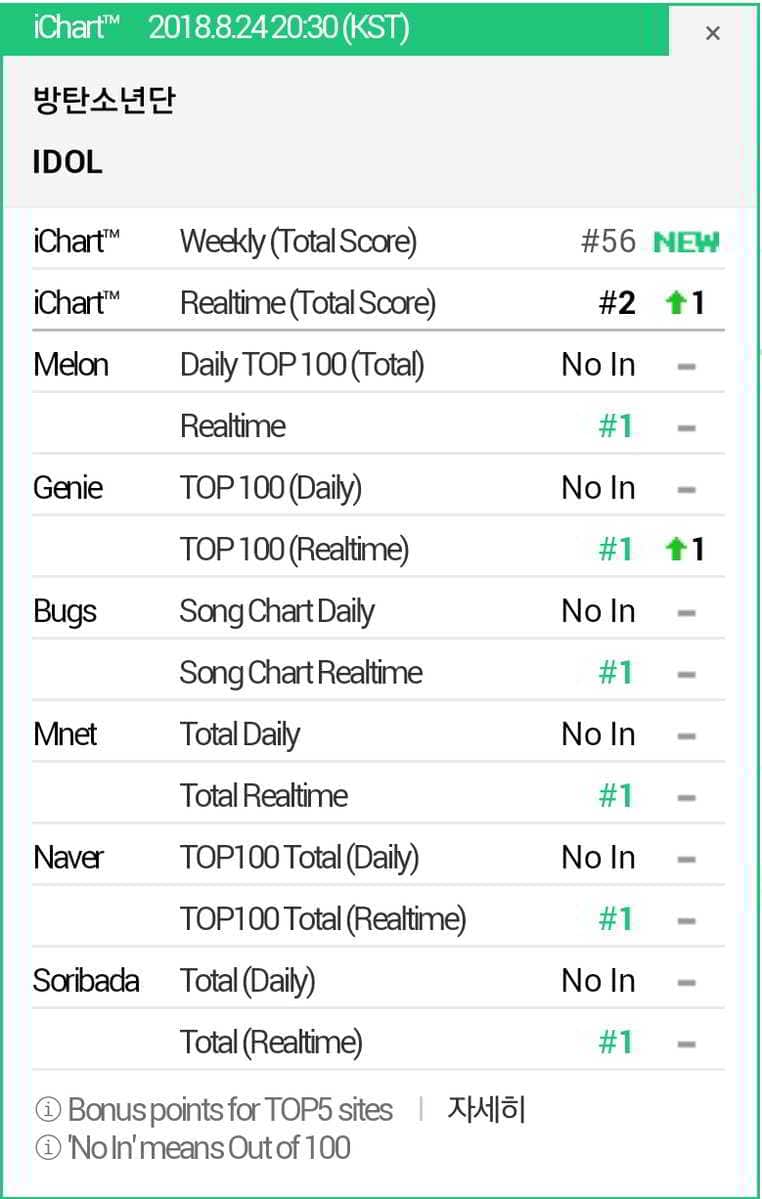The image size is (762, 1199).
Task: Click the green up arrow on Genie Realtime
Action: [677, 550]
